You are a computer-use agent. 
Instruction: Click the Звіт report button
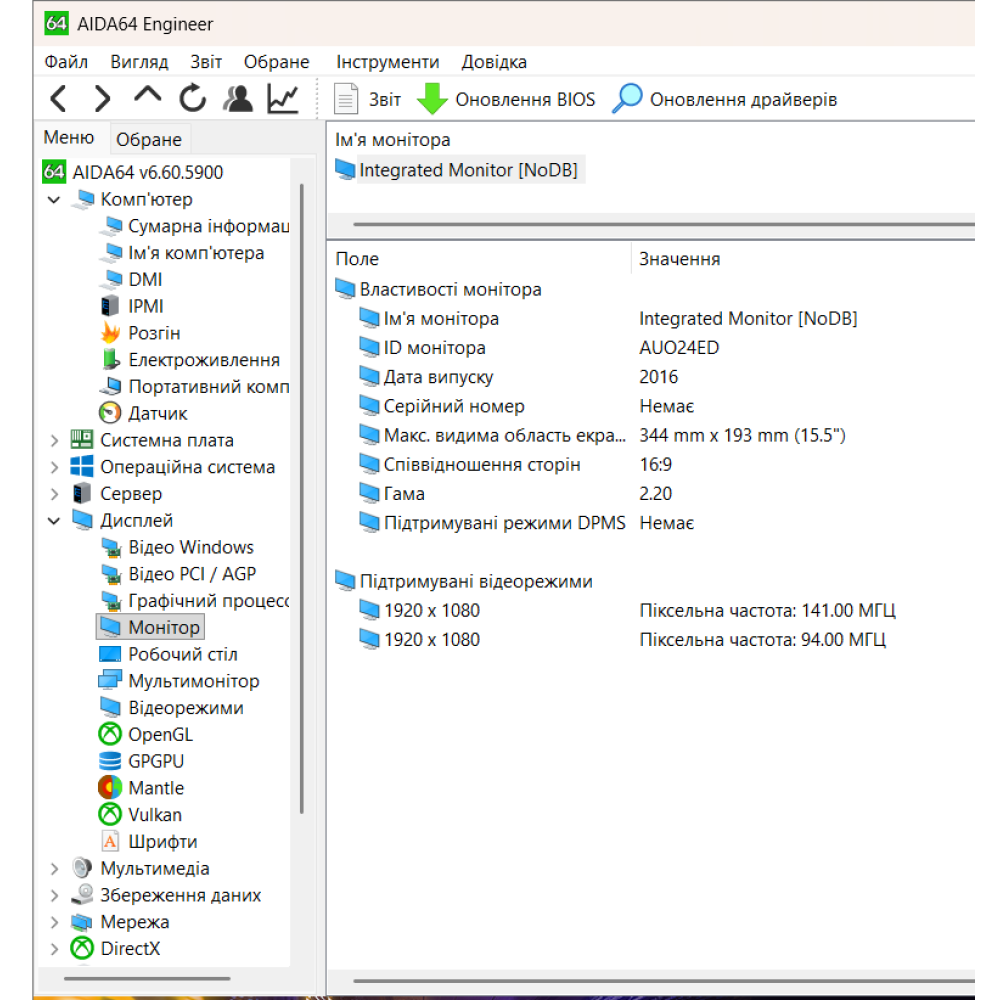point(367,100)
